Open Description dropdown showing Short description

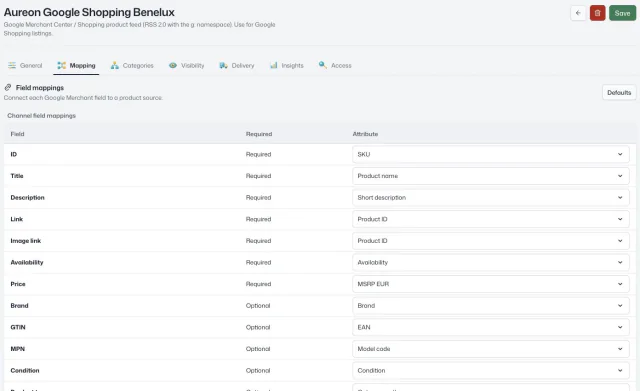coord(491,198)
